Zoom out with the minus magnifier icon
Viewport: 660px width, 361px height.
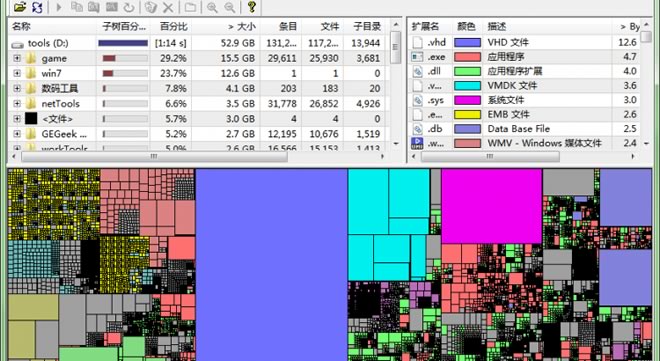pos(229,7)
